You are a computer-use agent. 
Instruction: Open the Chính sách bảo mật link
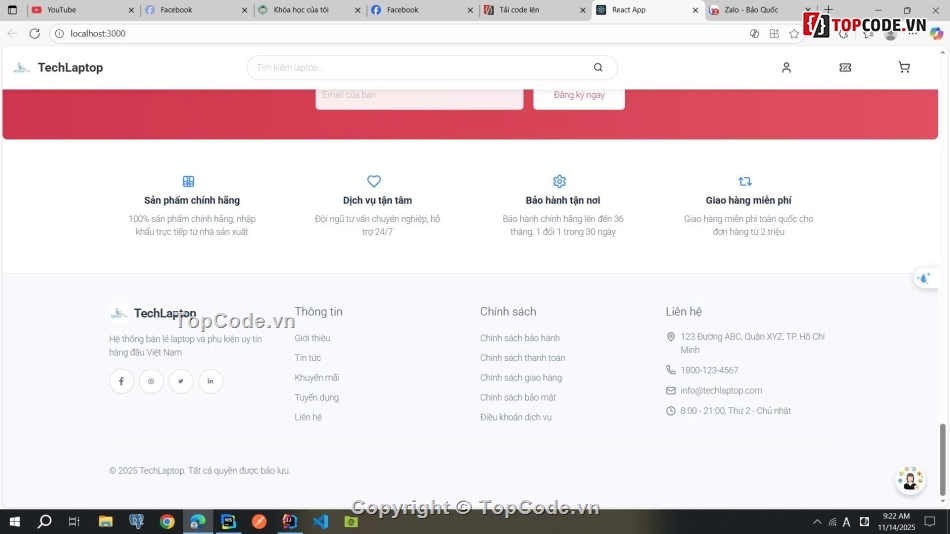[518, 398]
